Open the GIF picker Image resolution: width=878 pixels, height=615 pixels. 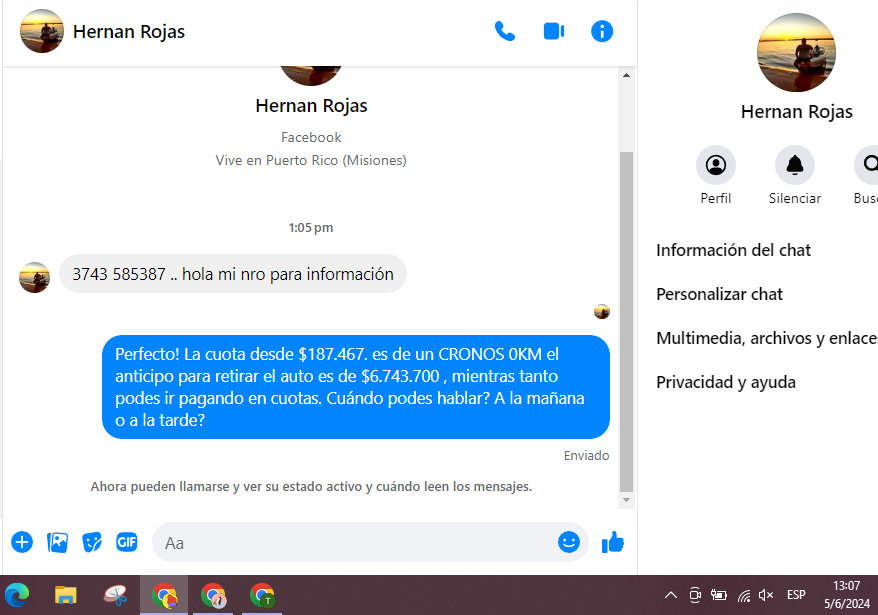(127, 542)
